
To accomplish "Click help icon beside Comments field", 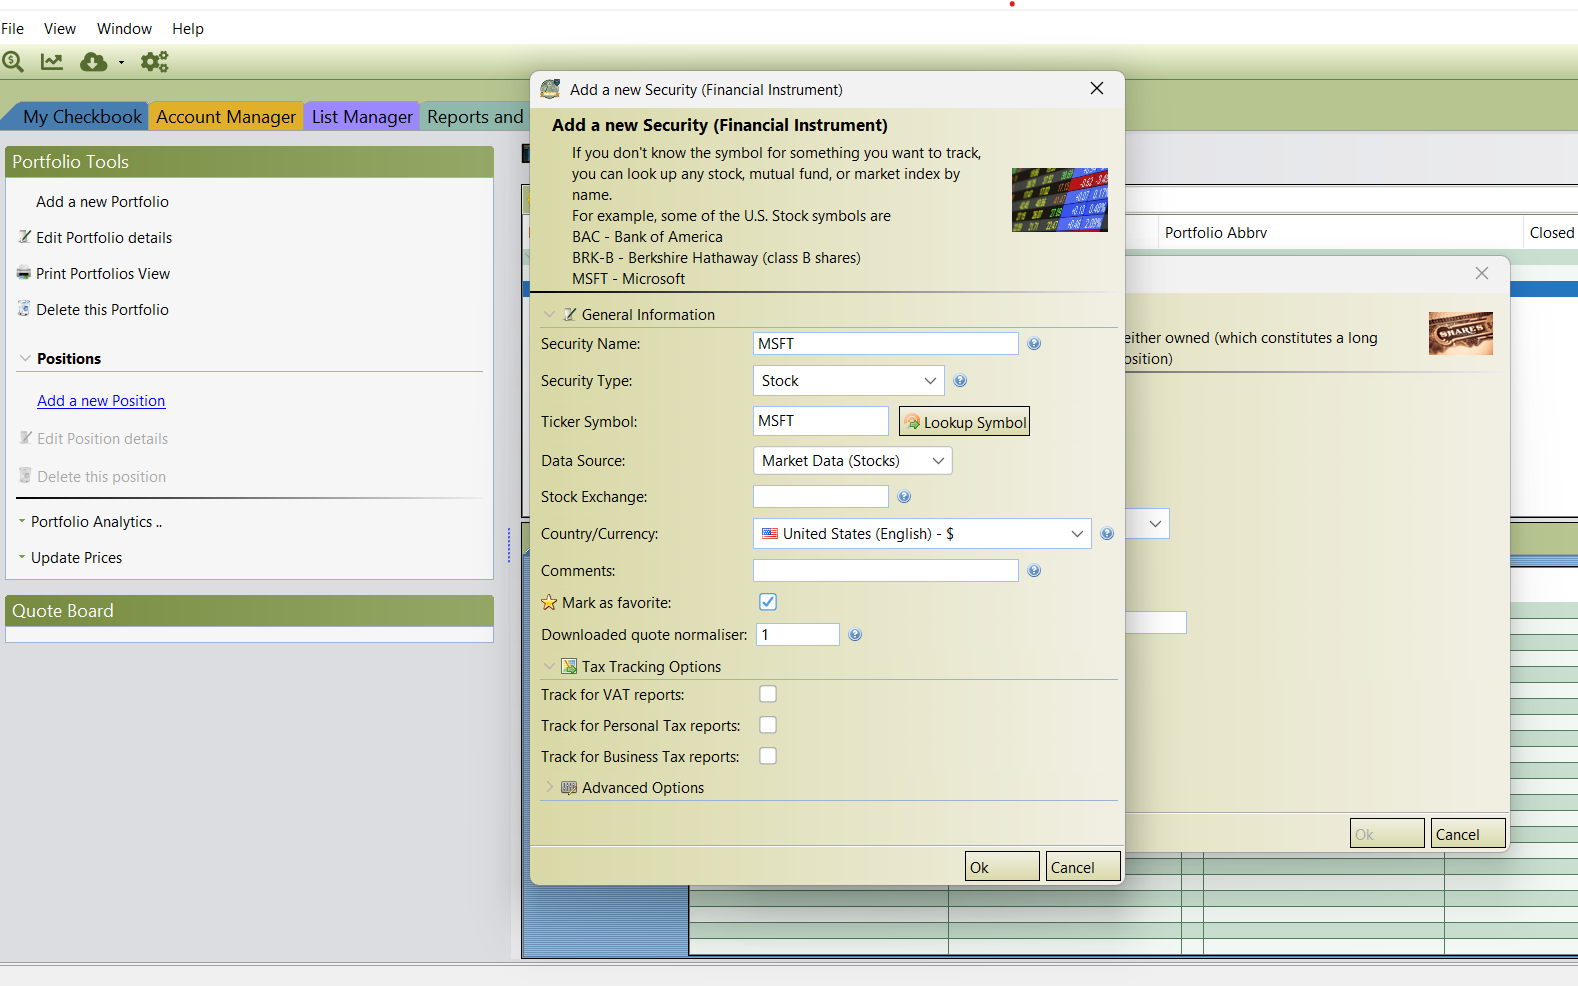I will click(x=1034, y=571).
